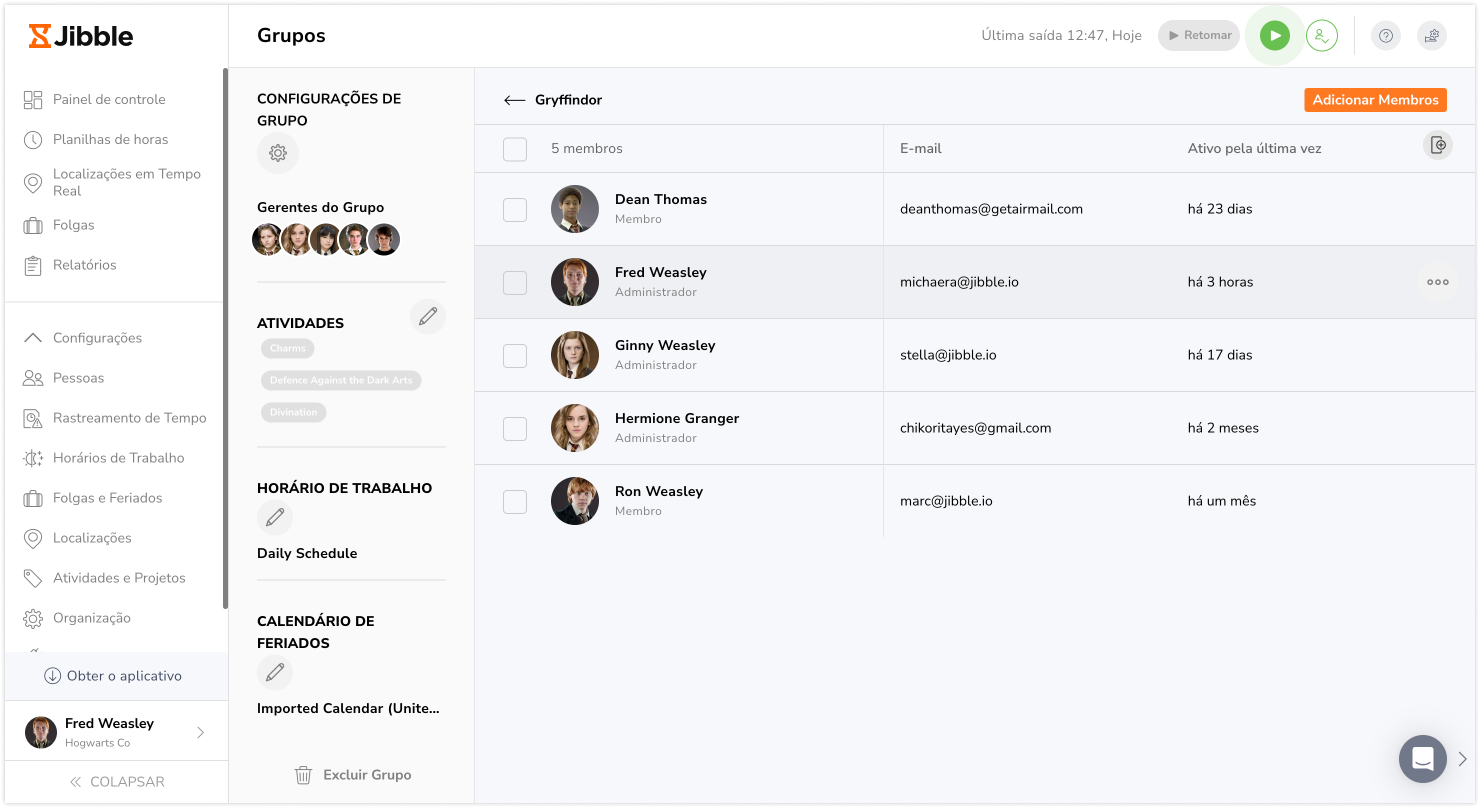The width and height of the screenshot is (1480, 808).
Task: Click the sidebar scrollbar
Action: 225,338
